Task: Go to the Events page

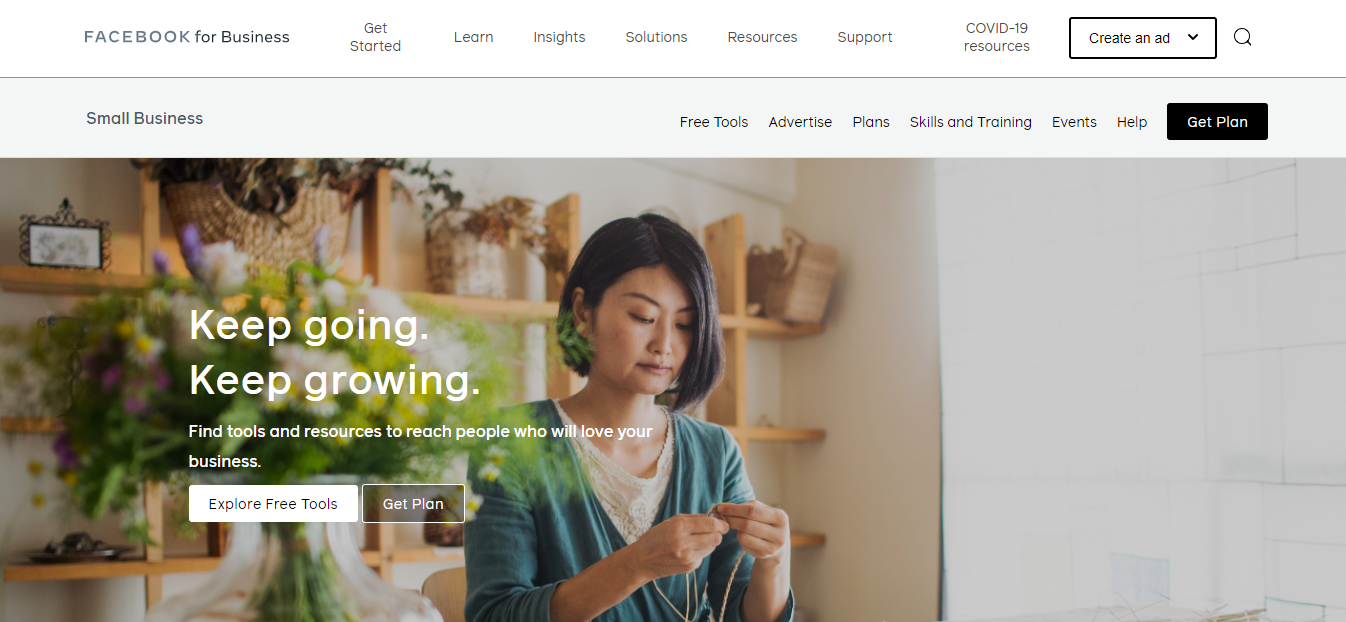Action: [x=1074, y=122]
